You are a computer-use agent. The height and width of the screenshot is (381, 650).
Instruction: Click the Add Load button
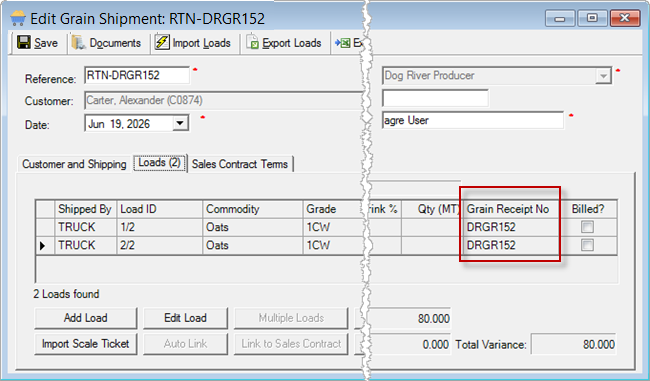(86, 318)
